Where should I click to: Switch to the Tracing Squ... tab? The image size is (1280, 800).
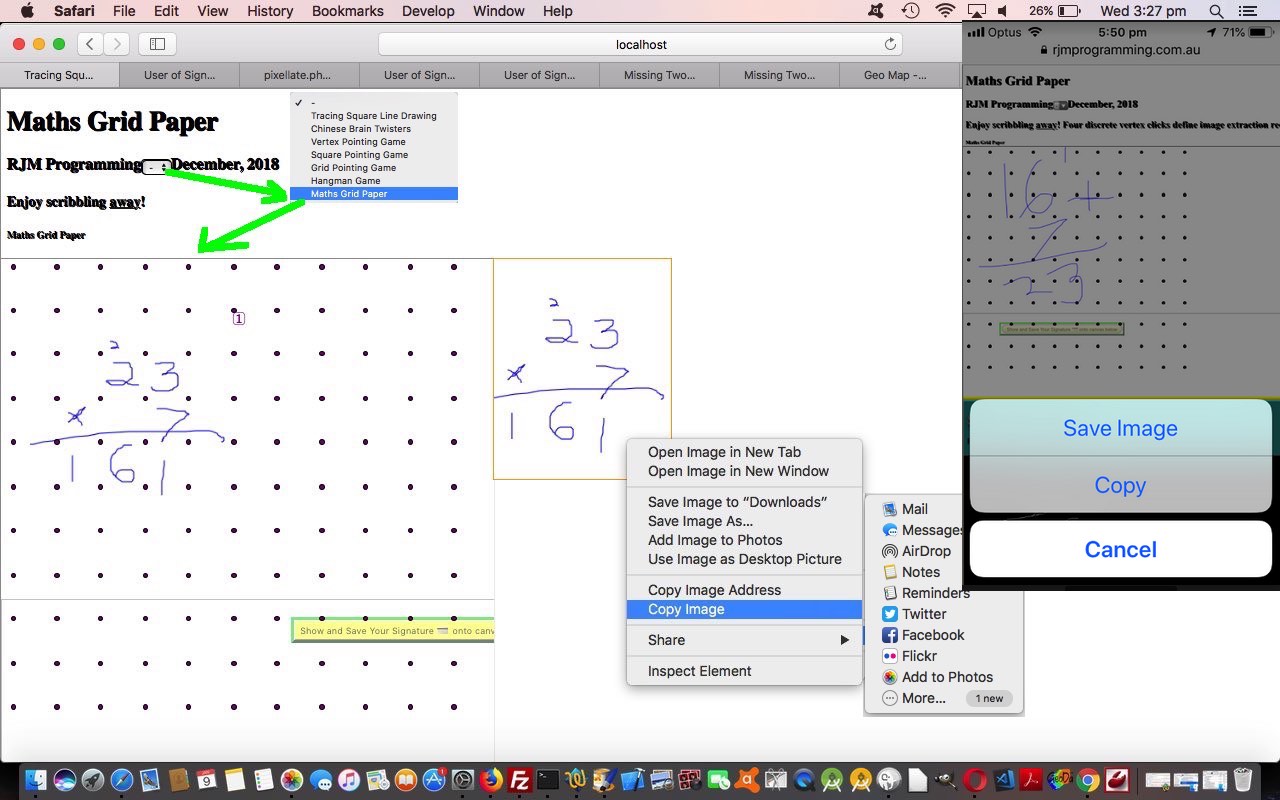59,75
